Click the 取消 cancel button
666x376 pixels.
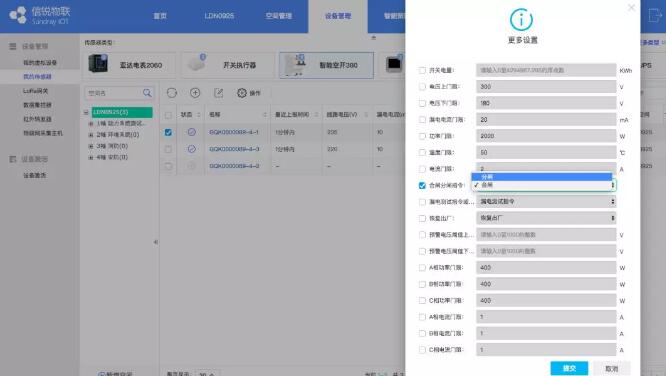612,369
